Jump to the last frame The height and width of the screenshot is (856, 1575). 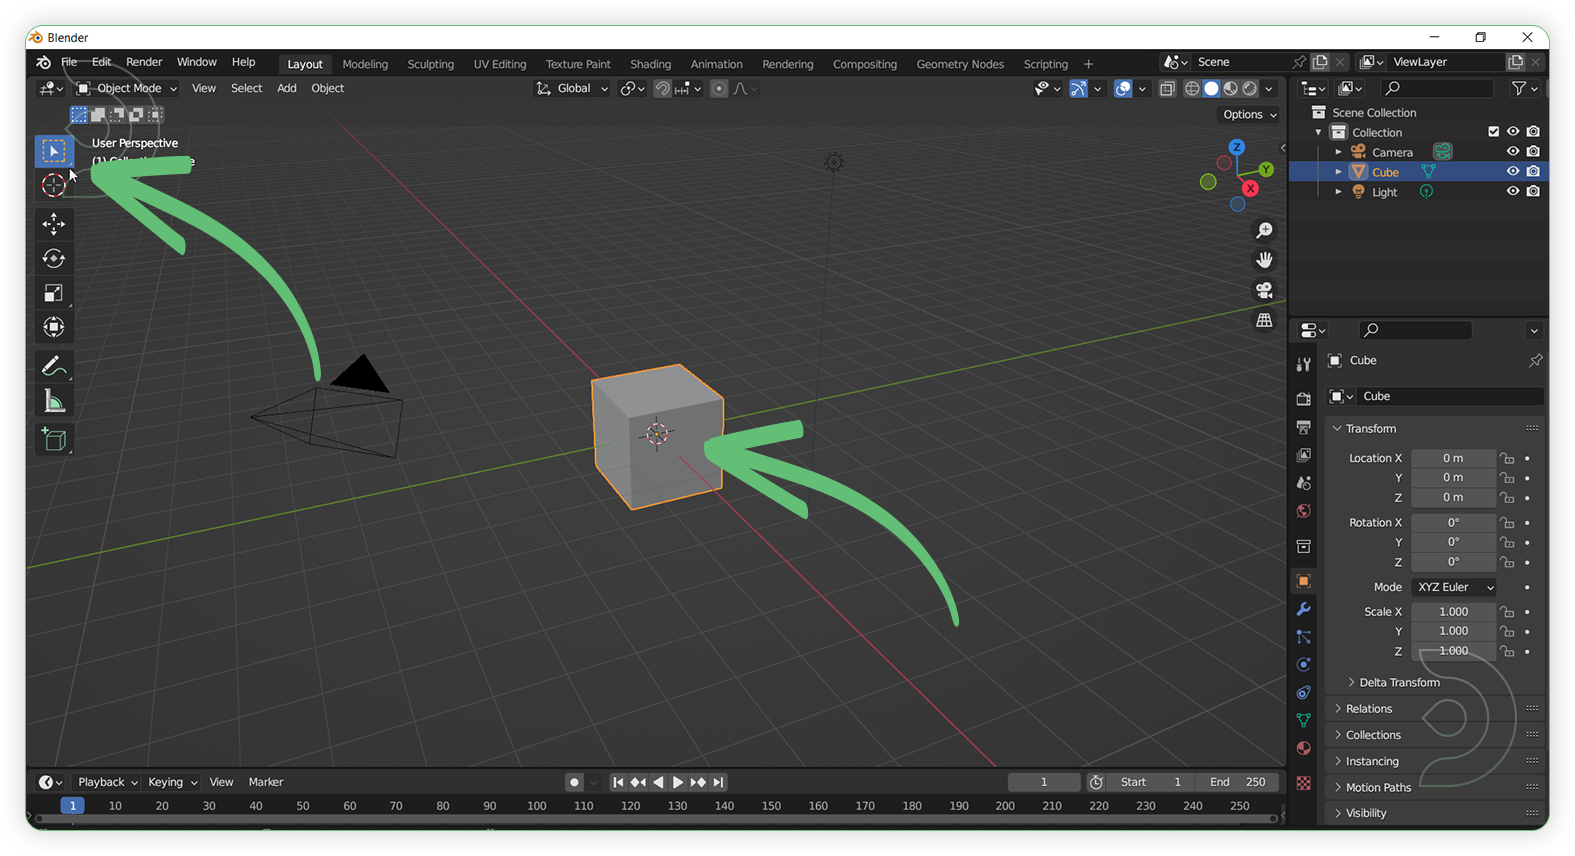(718, 783)
